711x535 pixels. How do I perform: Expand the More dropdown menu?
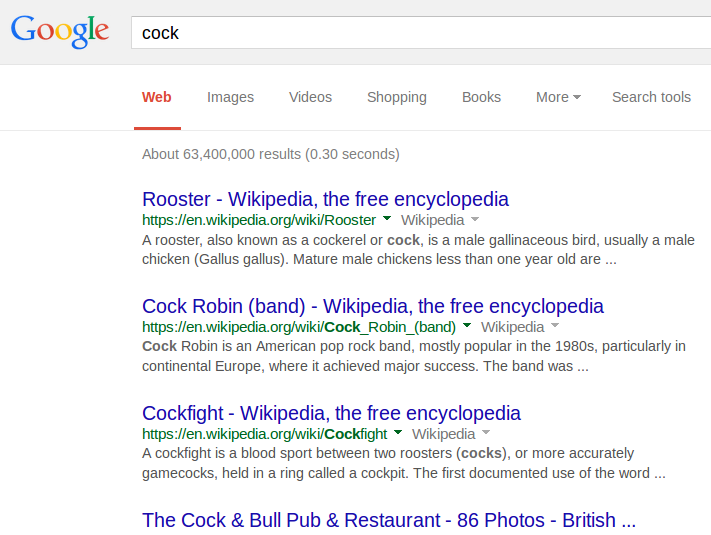click(x=558, y=97)
